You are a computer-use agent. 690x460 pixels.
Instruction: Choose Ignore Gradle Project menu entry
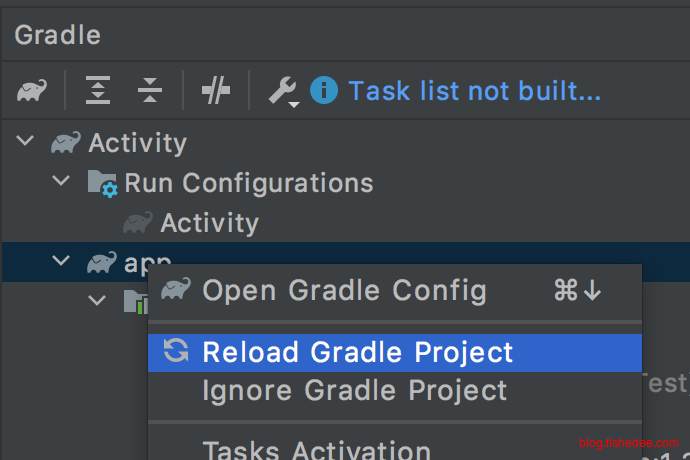[354, 390]
